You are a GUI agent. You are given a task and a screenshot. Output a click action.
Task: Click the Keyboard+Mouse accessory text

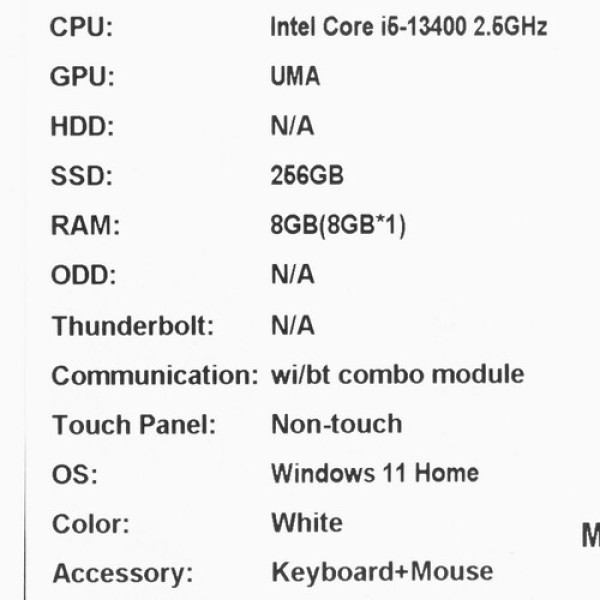tap(382, 572)
